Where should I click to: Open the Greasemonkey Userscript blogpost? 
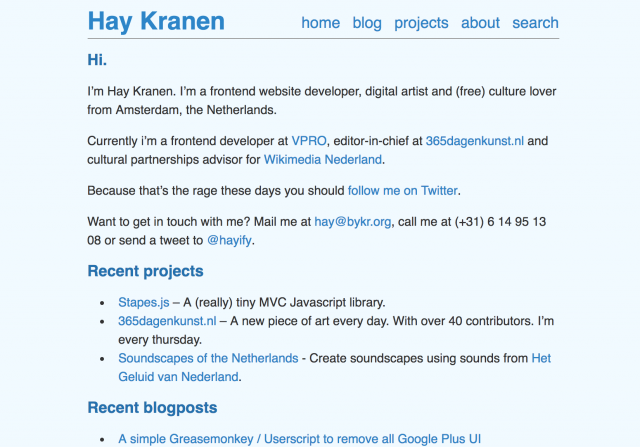pos(299,439)
